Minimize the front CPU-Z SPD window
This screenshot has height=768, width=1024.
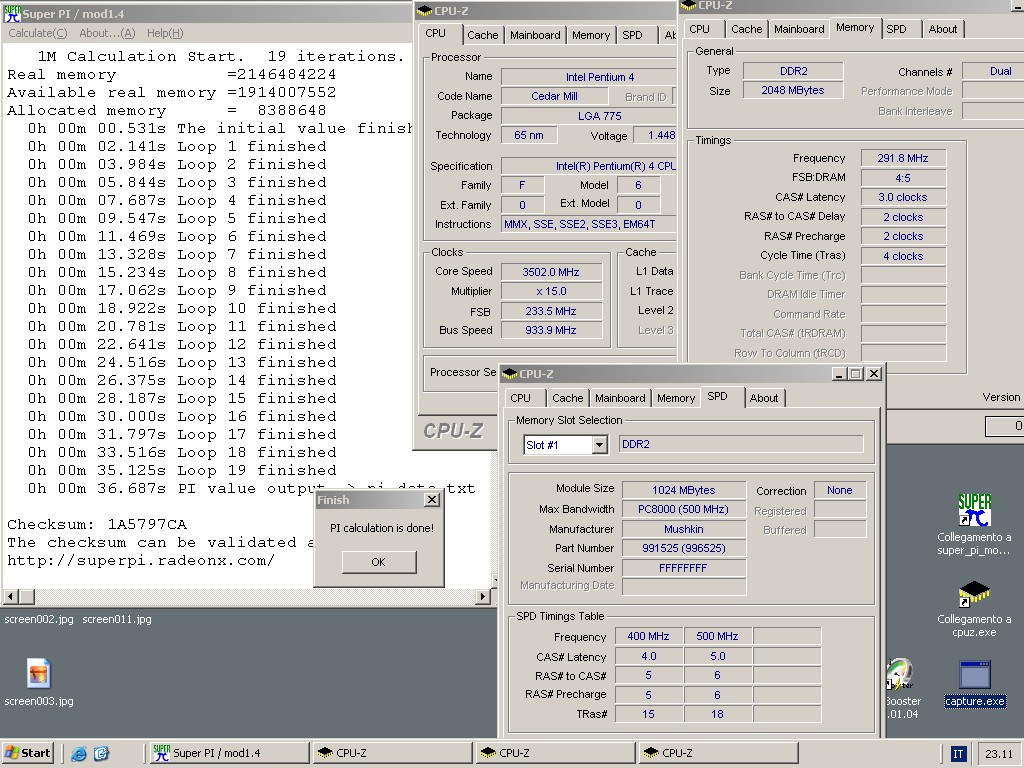tap(840, 374)
